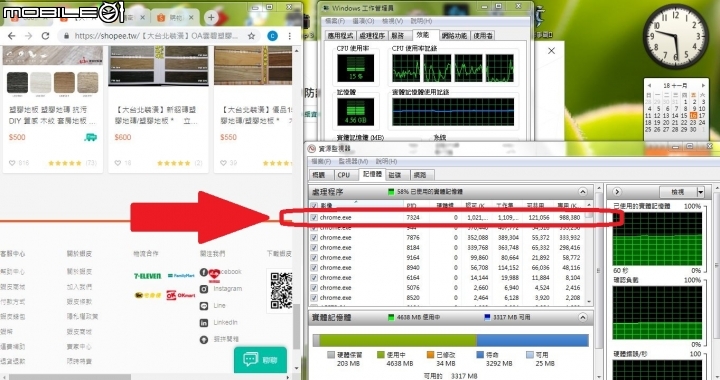Viewport: 720px width, 380px height.
Task: Like the $500 flooring product heart
Action: click(x=12, y=163)
